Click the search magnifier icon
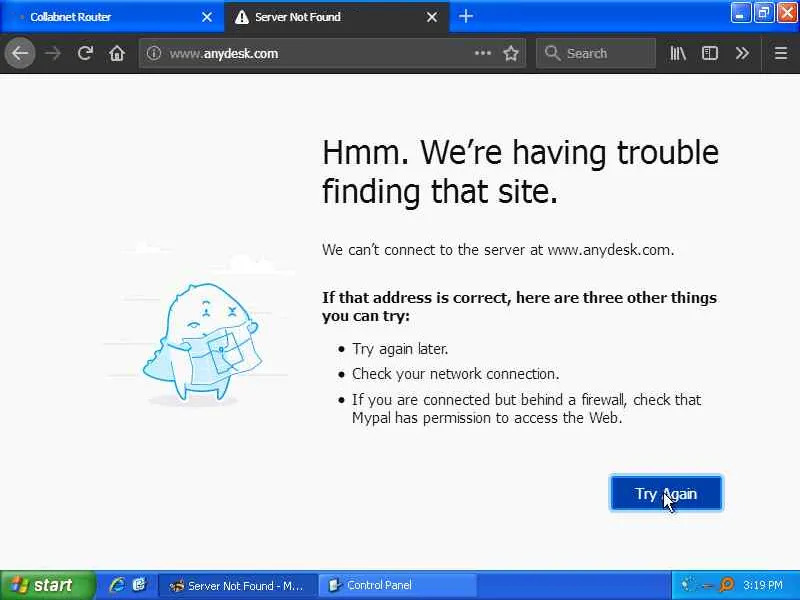Viewport: 800px width, 600px height. point(552,53)
